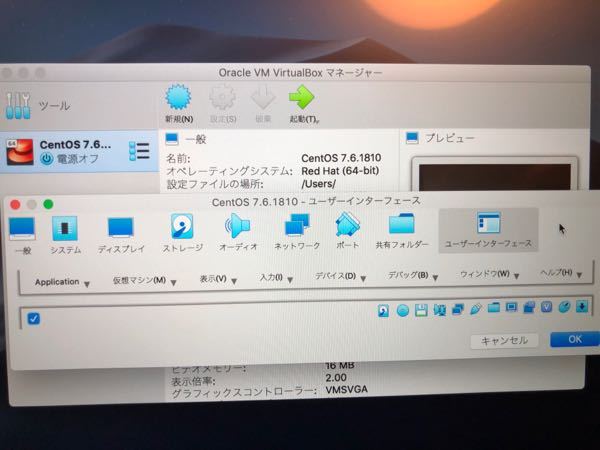
Task: Toggle the ヘルプ(H) menu label
Action: pos(556,272)
